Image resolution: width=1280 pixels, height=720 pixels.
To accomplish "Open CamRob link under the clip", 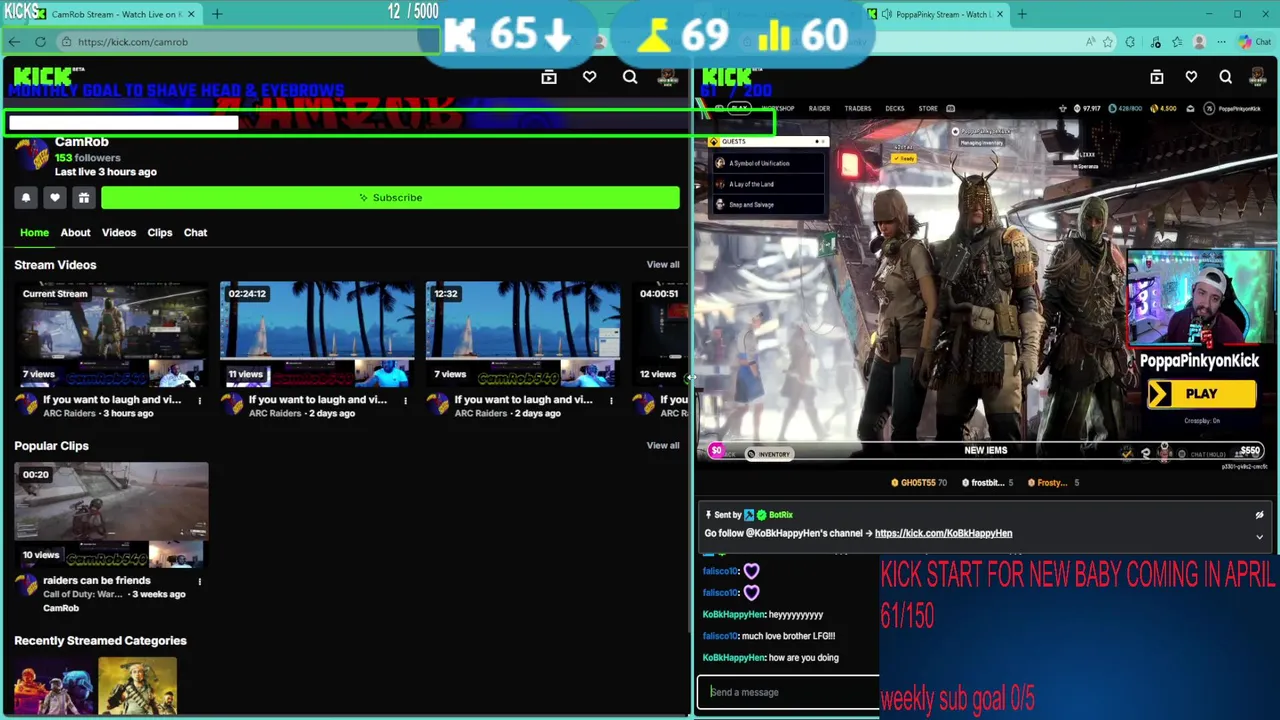I will [61, 608].
